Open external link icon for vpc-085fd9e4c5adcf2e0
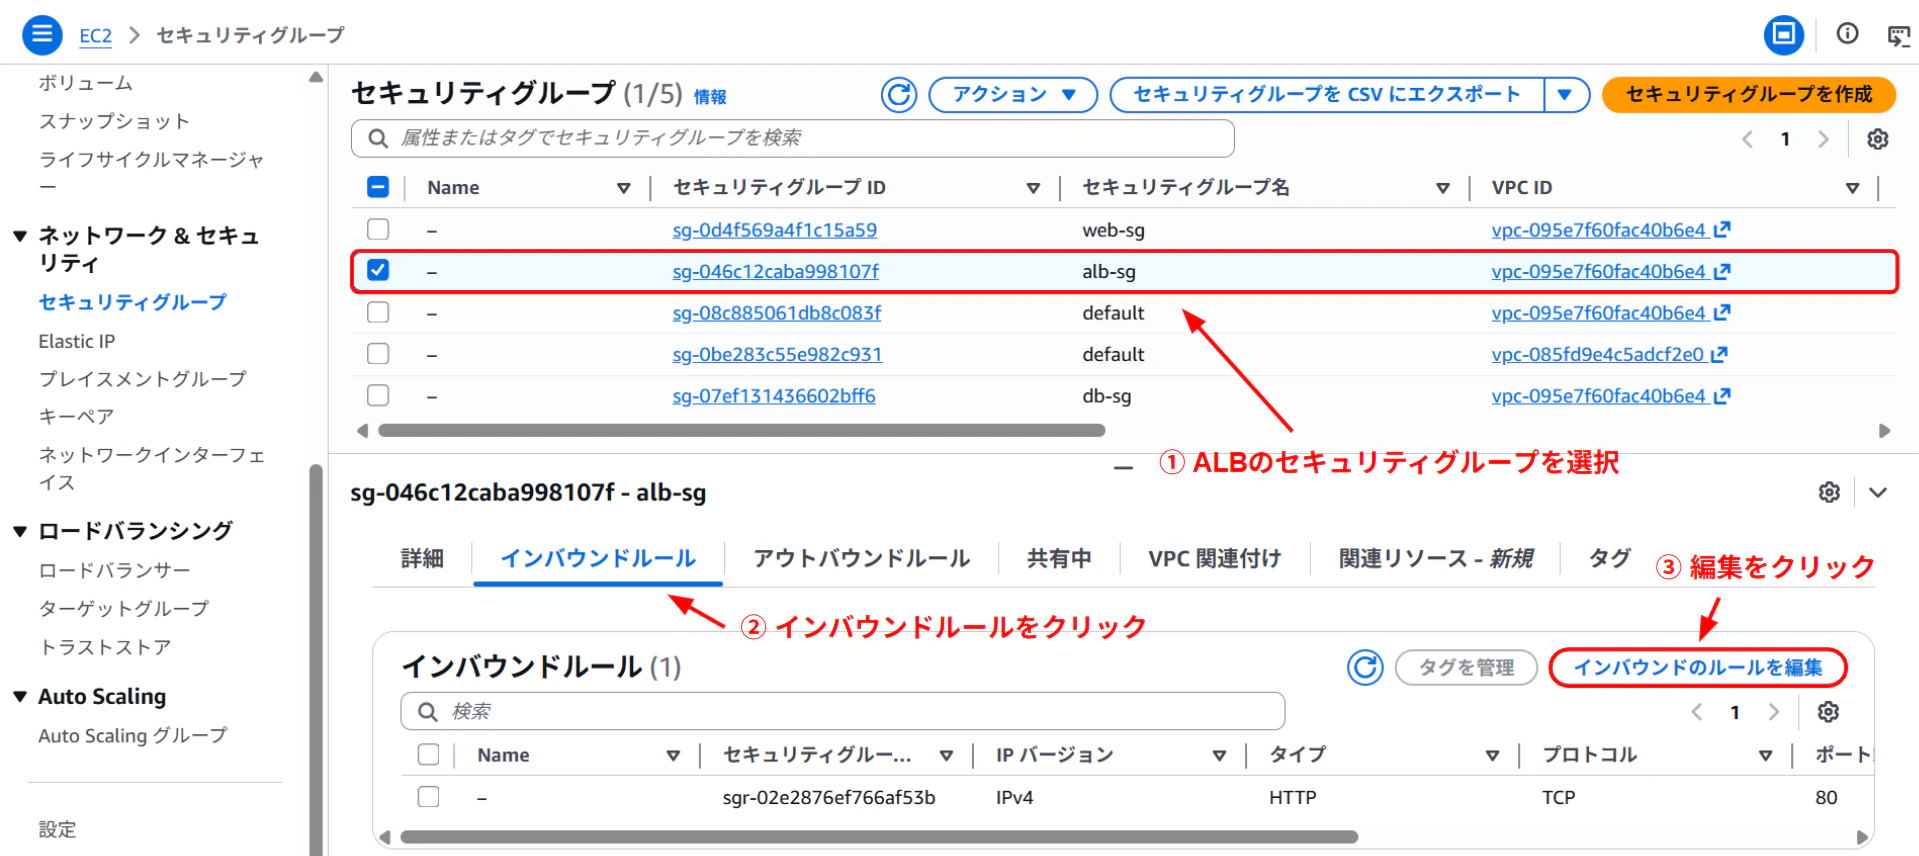Viewport: 1919px width, 856px height. click(1719, 354)
